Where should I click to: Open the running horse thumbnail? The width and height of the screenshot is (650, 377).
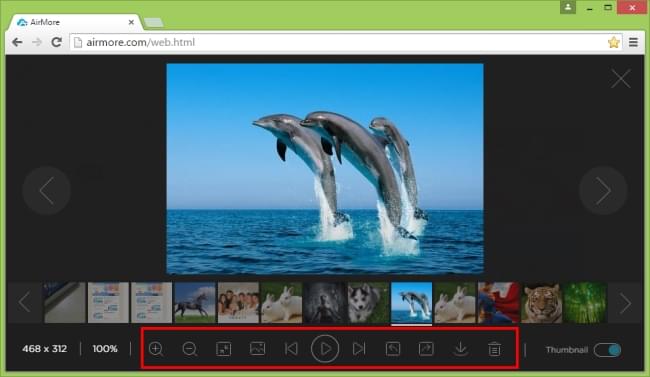click(x=195, y=303)
